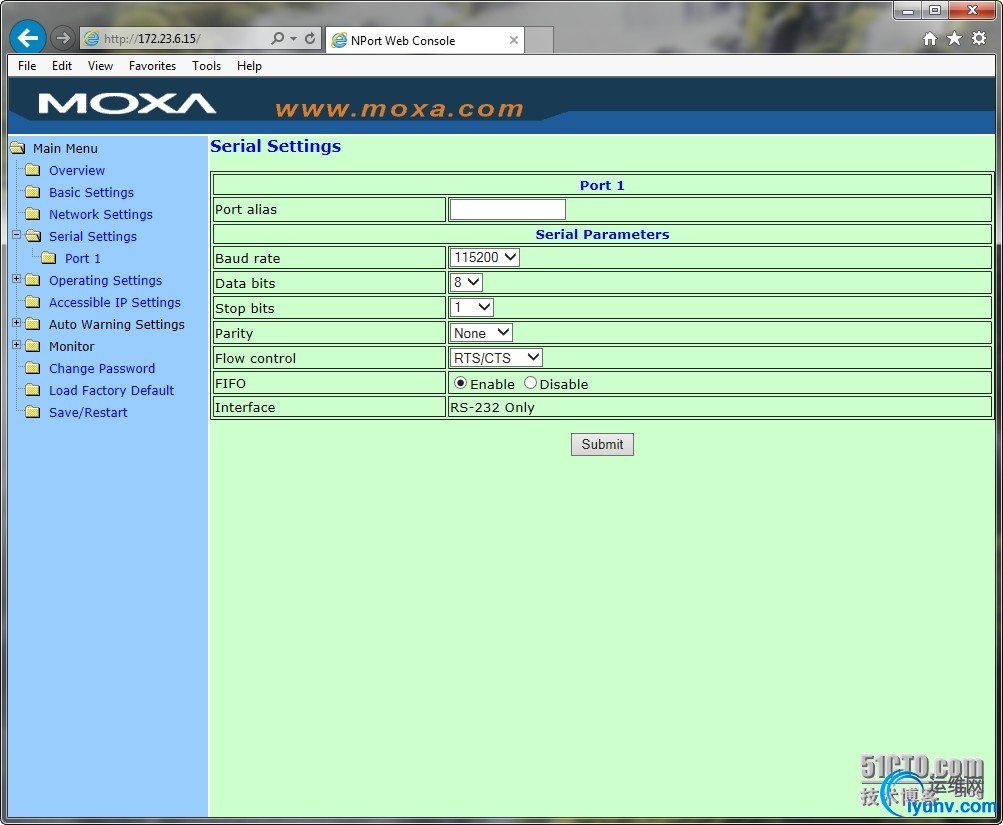Viewport: 1003px width, 825px height.
Task: Open the Save/Restart folder icon
Action: [31, 412]
